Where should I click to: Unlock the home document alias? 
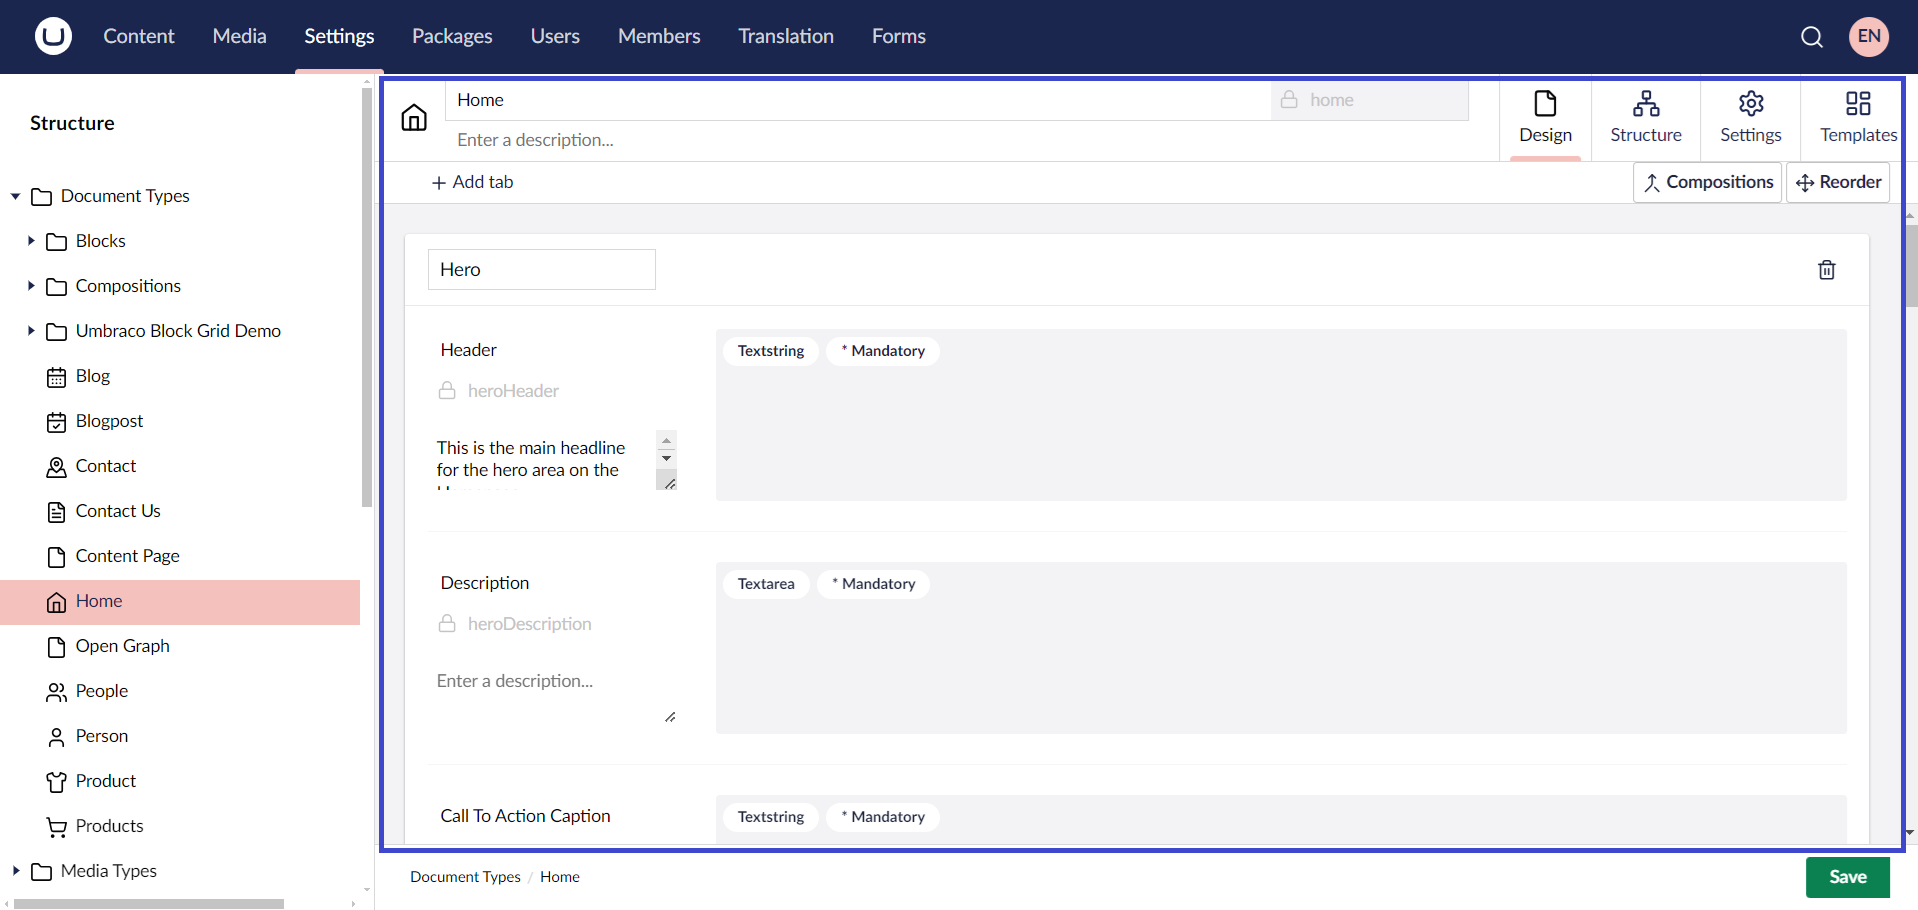(1290, 100)
